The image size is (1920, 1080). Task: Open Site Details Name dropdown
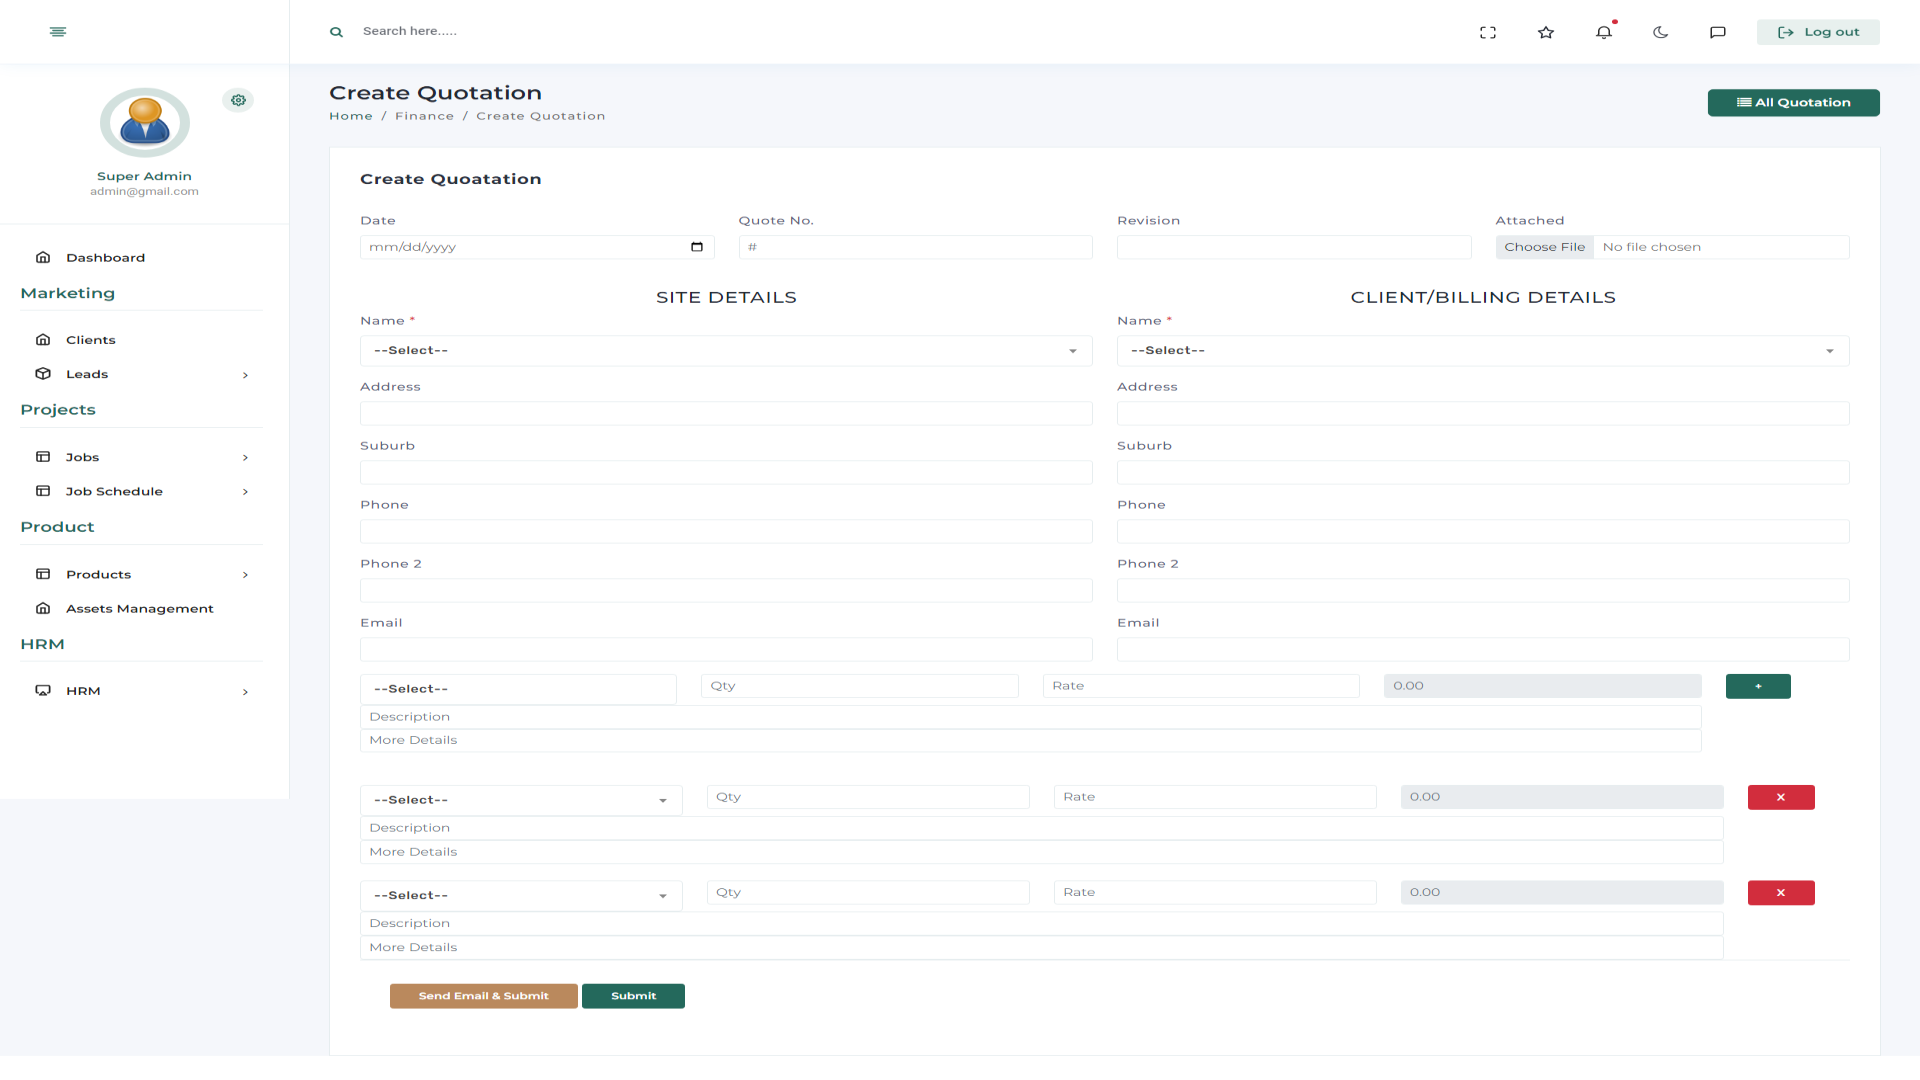click(x=725, y=351)
